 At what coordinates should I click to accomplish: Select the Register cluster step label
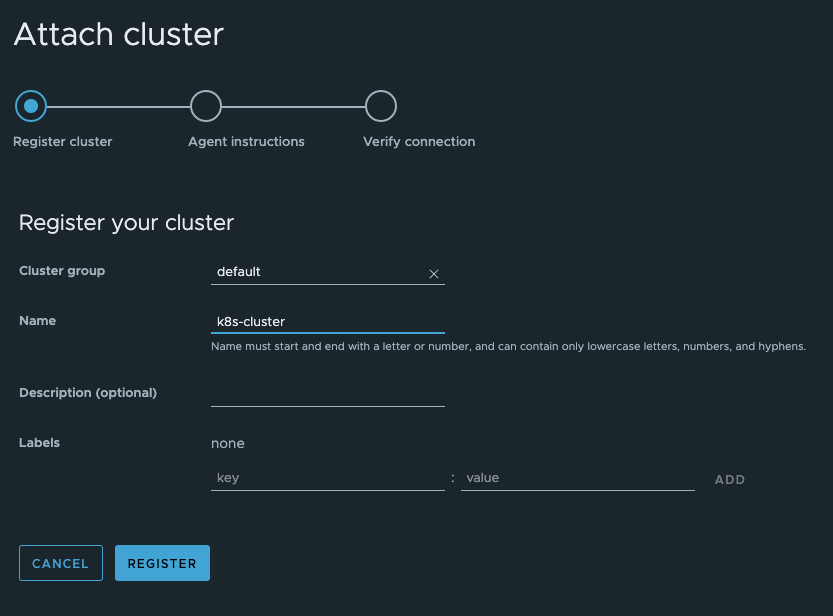coord(62,142)
